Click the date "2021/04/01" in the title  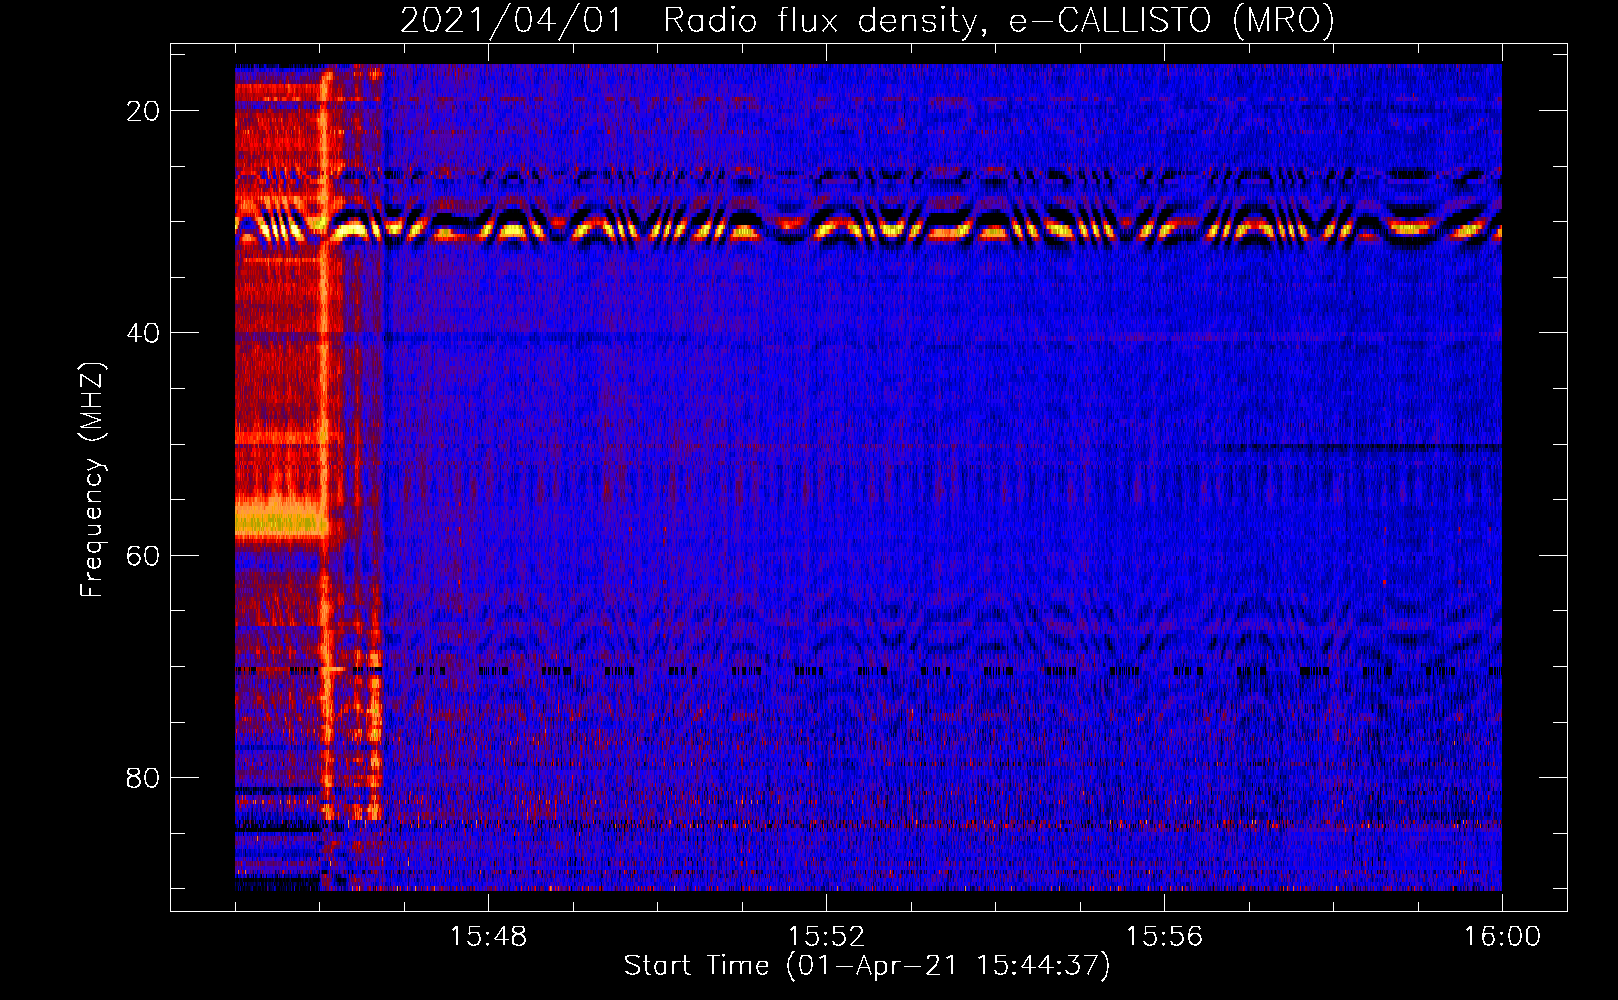point(512,20)
